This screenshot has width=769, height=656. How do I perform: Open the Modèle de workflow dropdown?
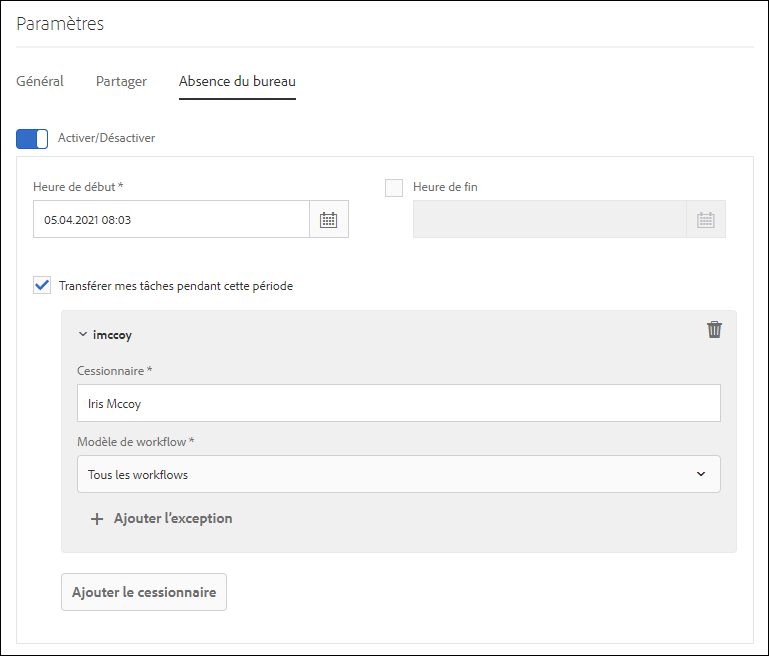[x=398, y=474]
